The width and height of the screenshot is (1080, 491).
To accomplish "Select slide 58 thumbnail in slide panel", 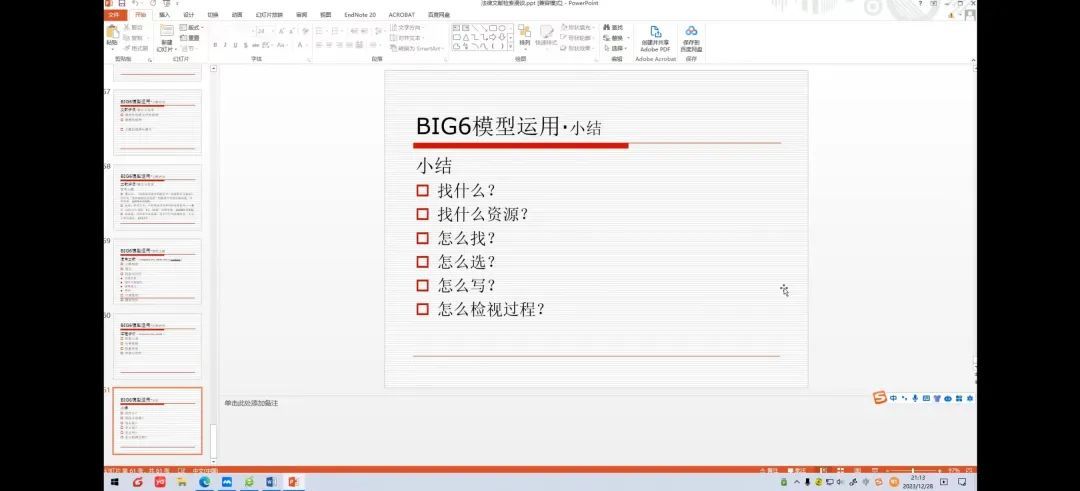I will point(157,197).
